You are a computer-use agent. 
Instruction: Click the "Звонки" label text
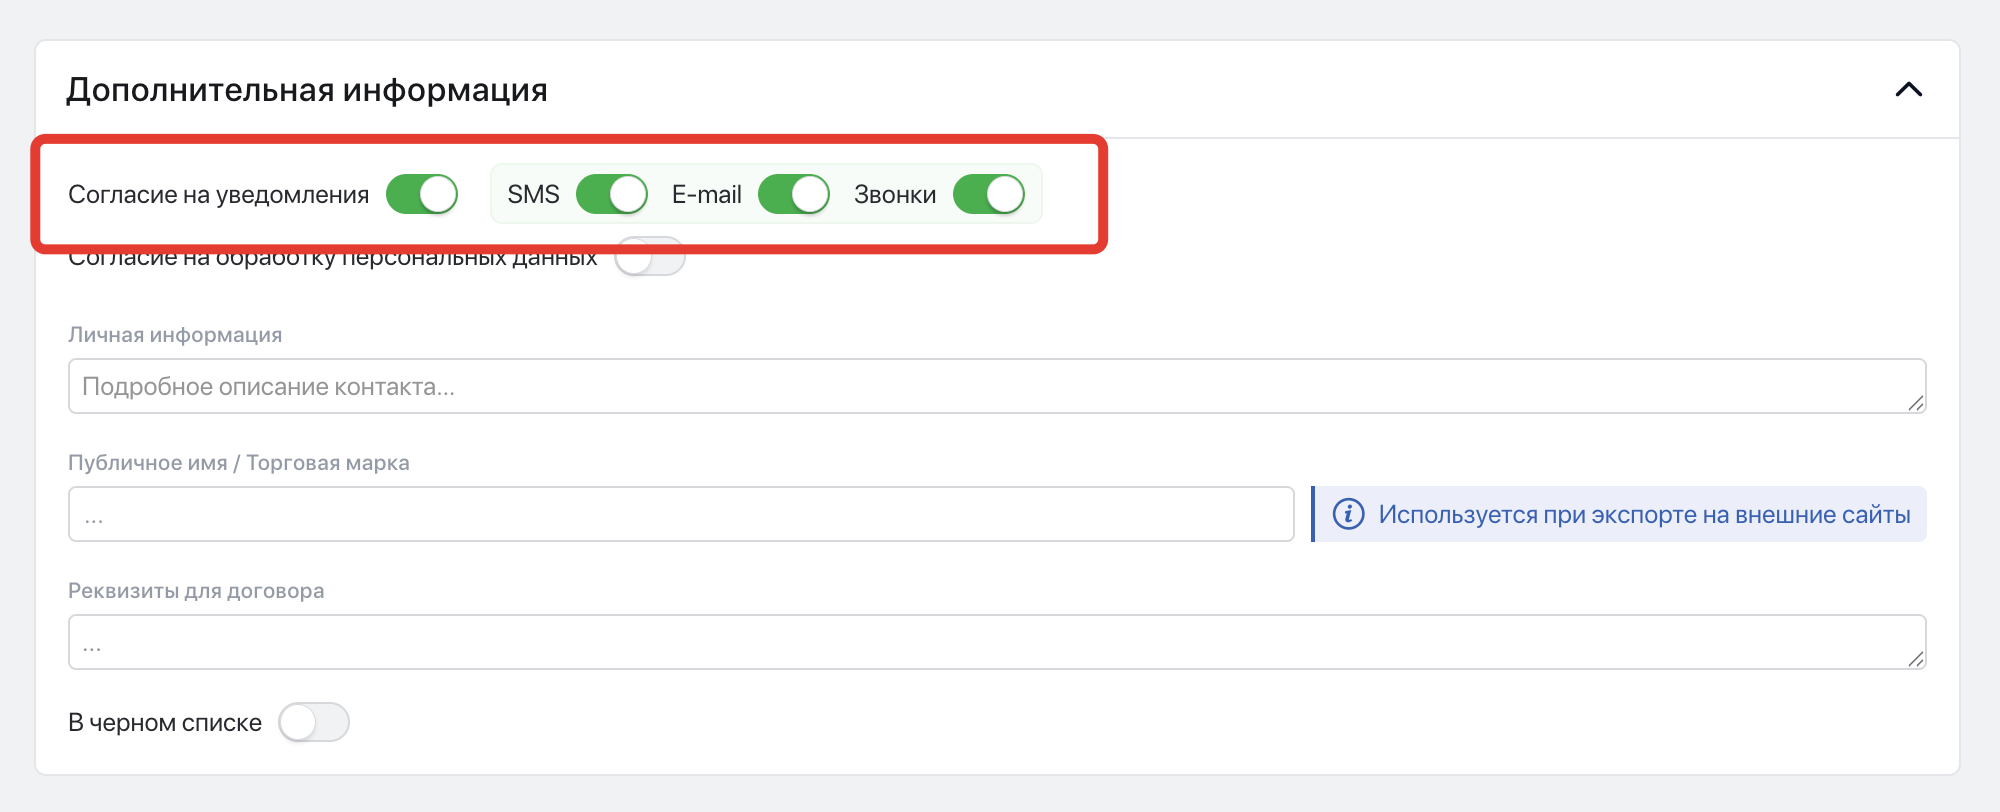(895, 194)
